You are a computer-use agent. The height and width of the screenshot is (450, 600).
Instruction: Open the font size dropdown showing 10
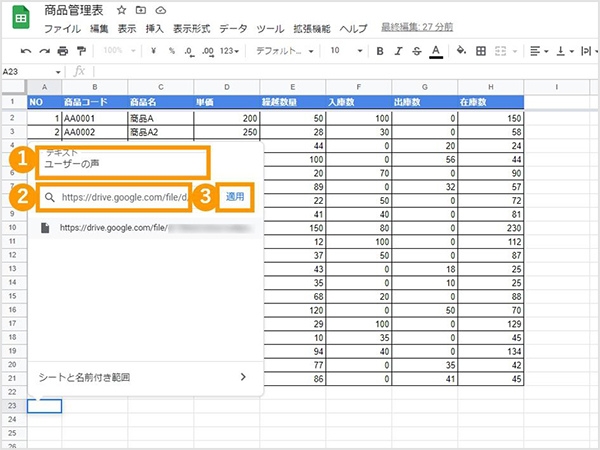346,51
